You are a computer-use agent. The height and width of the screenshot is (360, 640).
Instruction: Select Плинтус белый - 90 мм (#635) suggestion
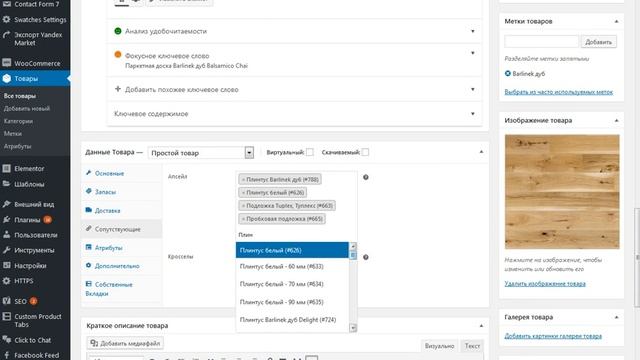tap(292, 302)
